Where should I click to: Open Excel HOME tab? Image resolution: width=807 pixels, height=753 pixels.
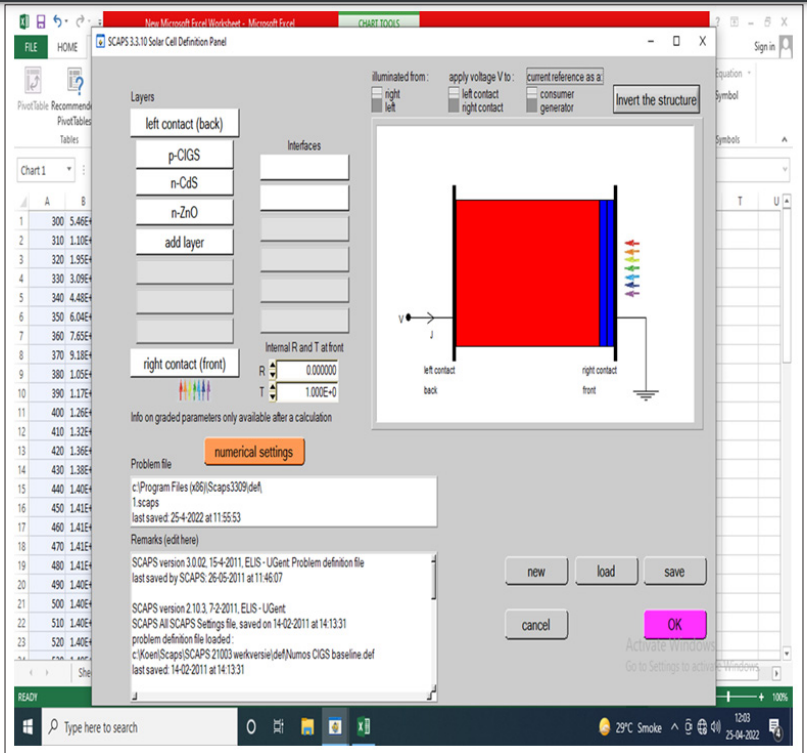pyautogui.click(x=67, y=47)
